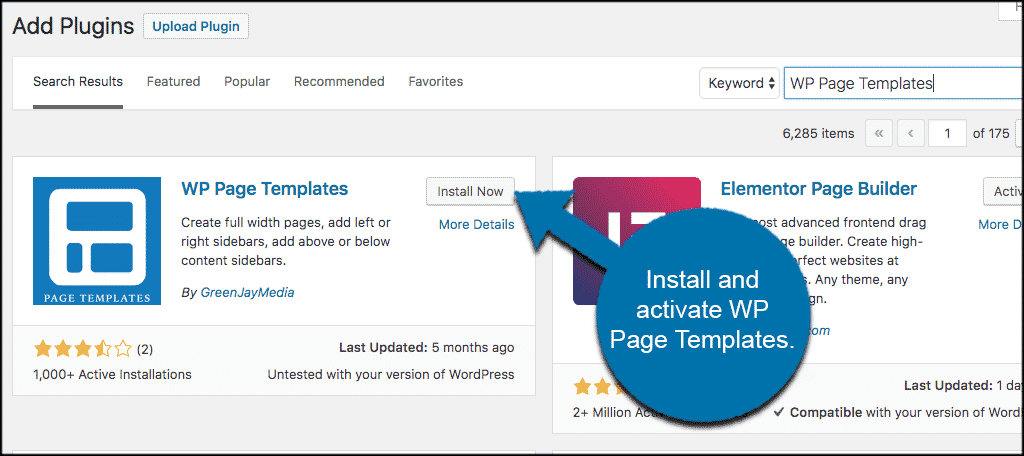The image size is (1024, 456).
Task: Open the WP Page Templates title link
Action: click(264, 189)
